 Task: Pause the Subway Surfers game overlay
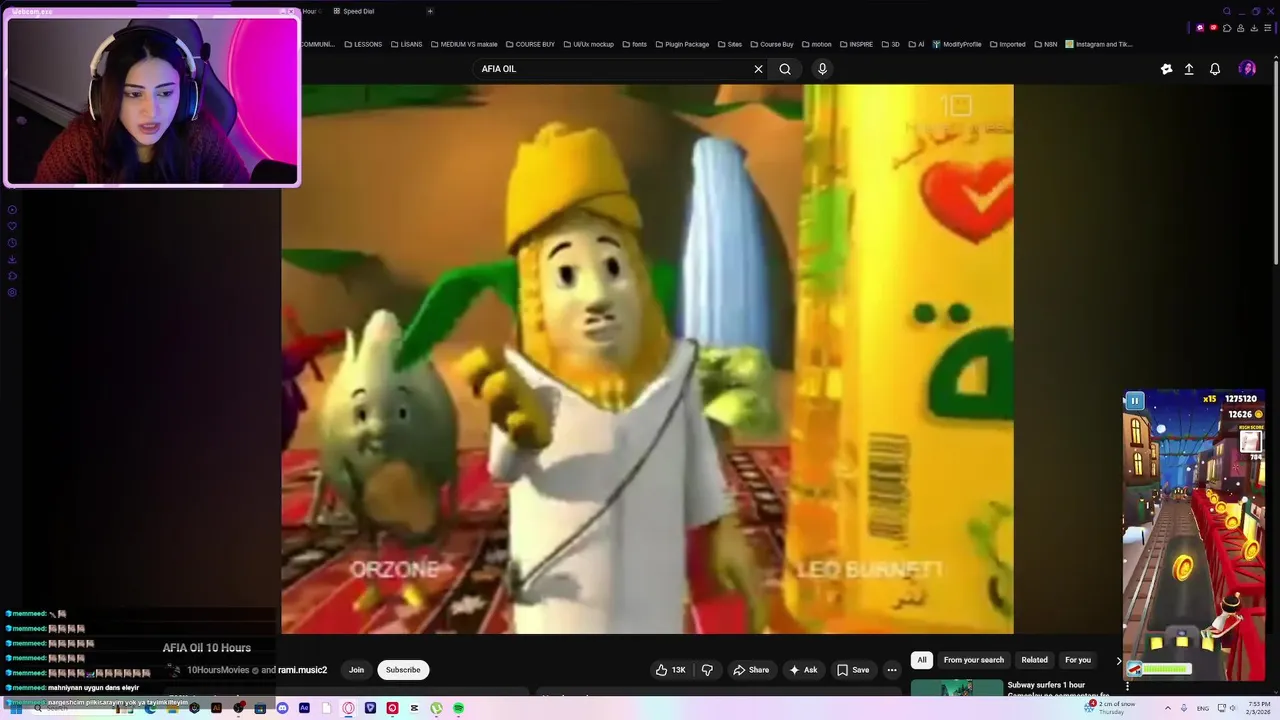click(x=1134, y=401)
